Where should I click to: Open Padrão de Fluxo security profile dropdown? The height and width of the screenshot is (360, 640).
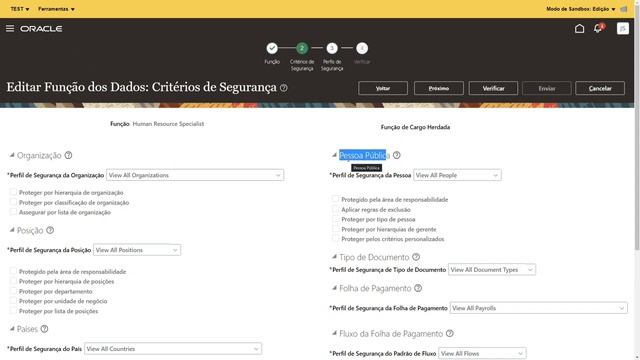coord(482,353)
